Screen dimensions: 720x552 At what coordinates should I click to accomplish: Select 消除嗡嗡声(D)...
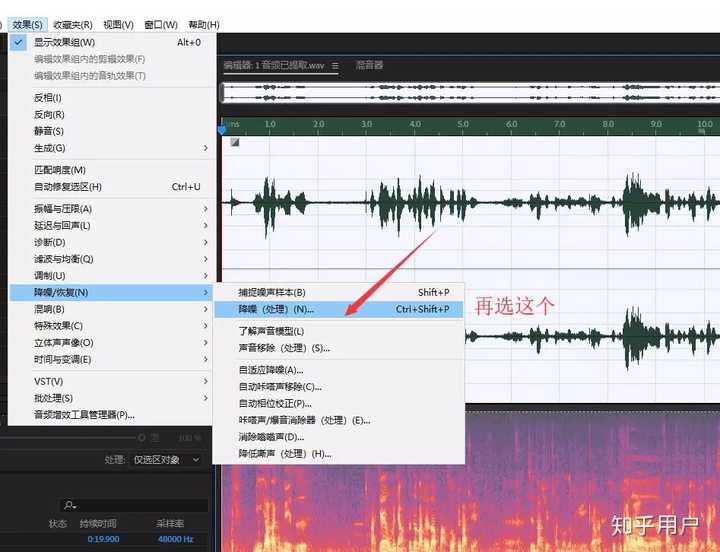coord(339,437)
